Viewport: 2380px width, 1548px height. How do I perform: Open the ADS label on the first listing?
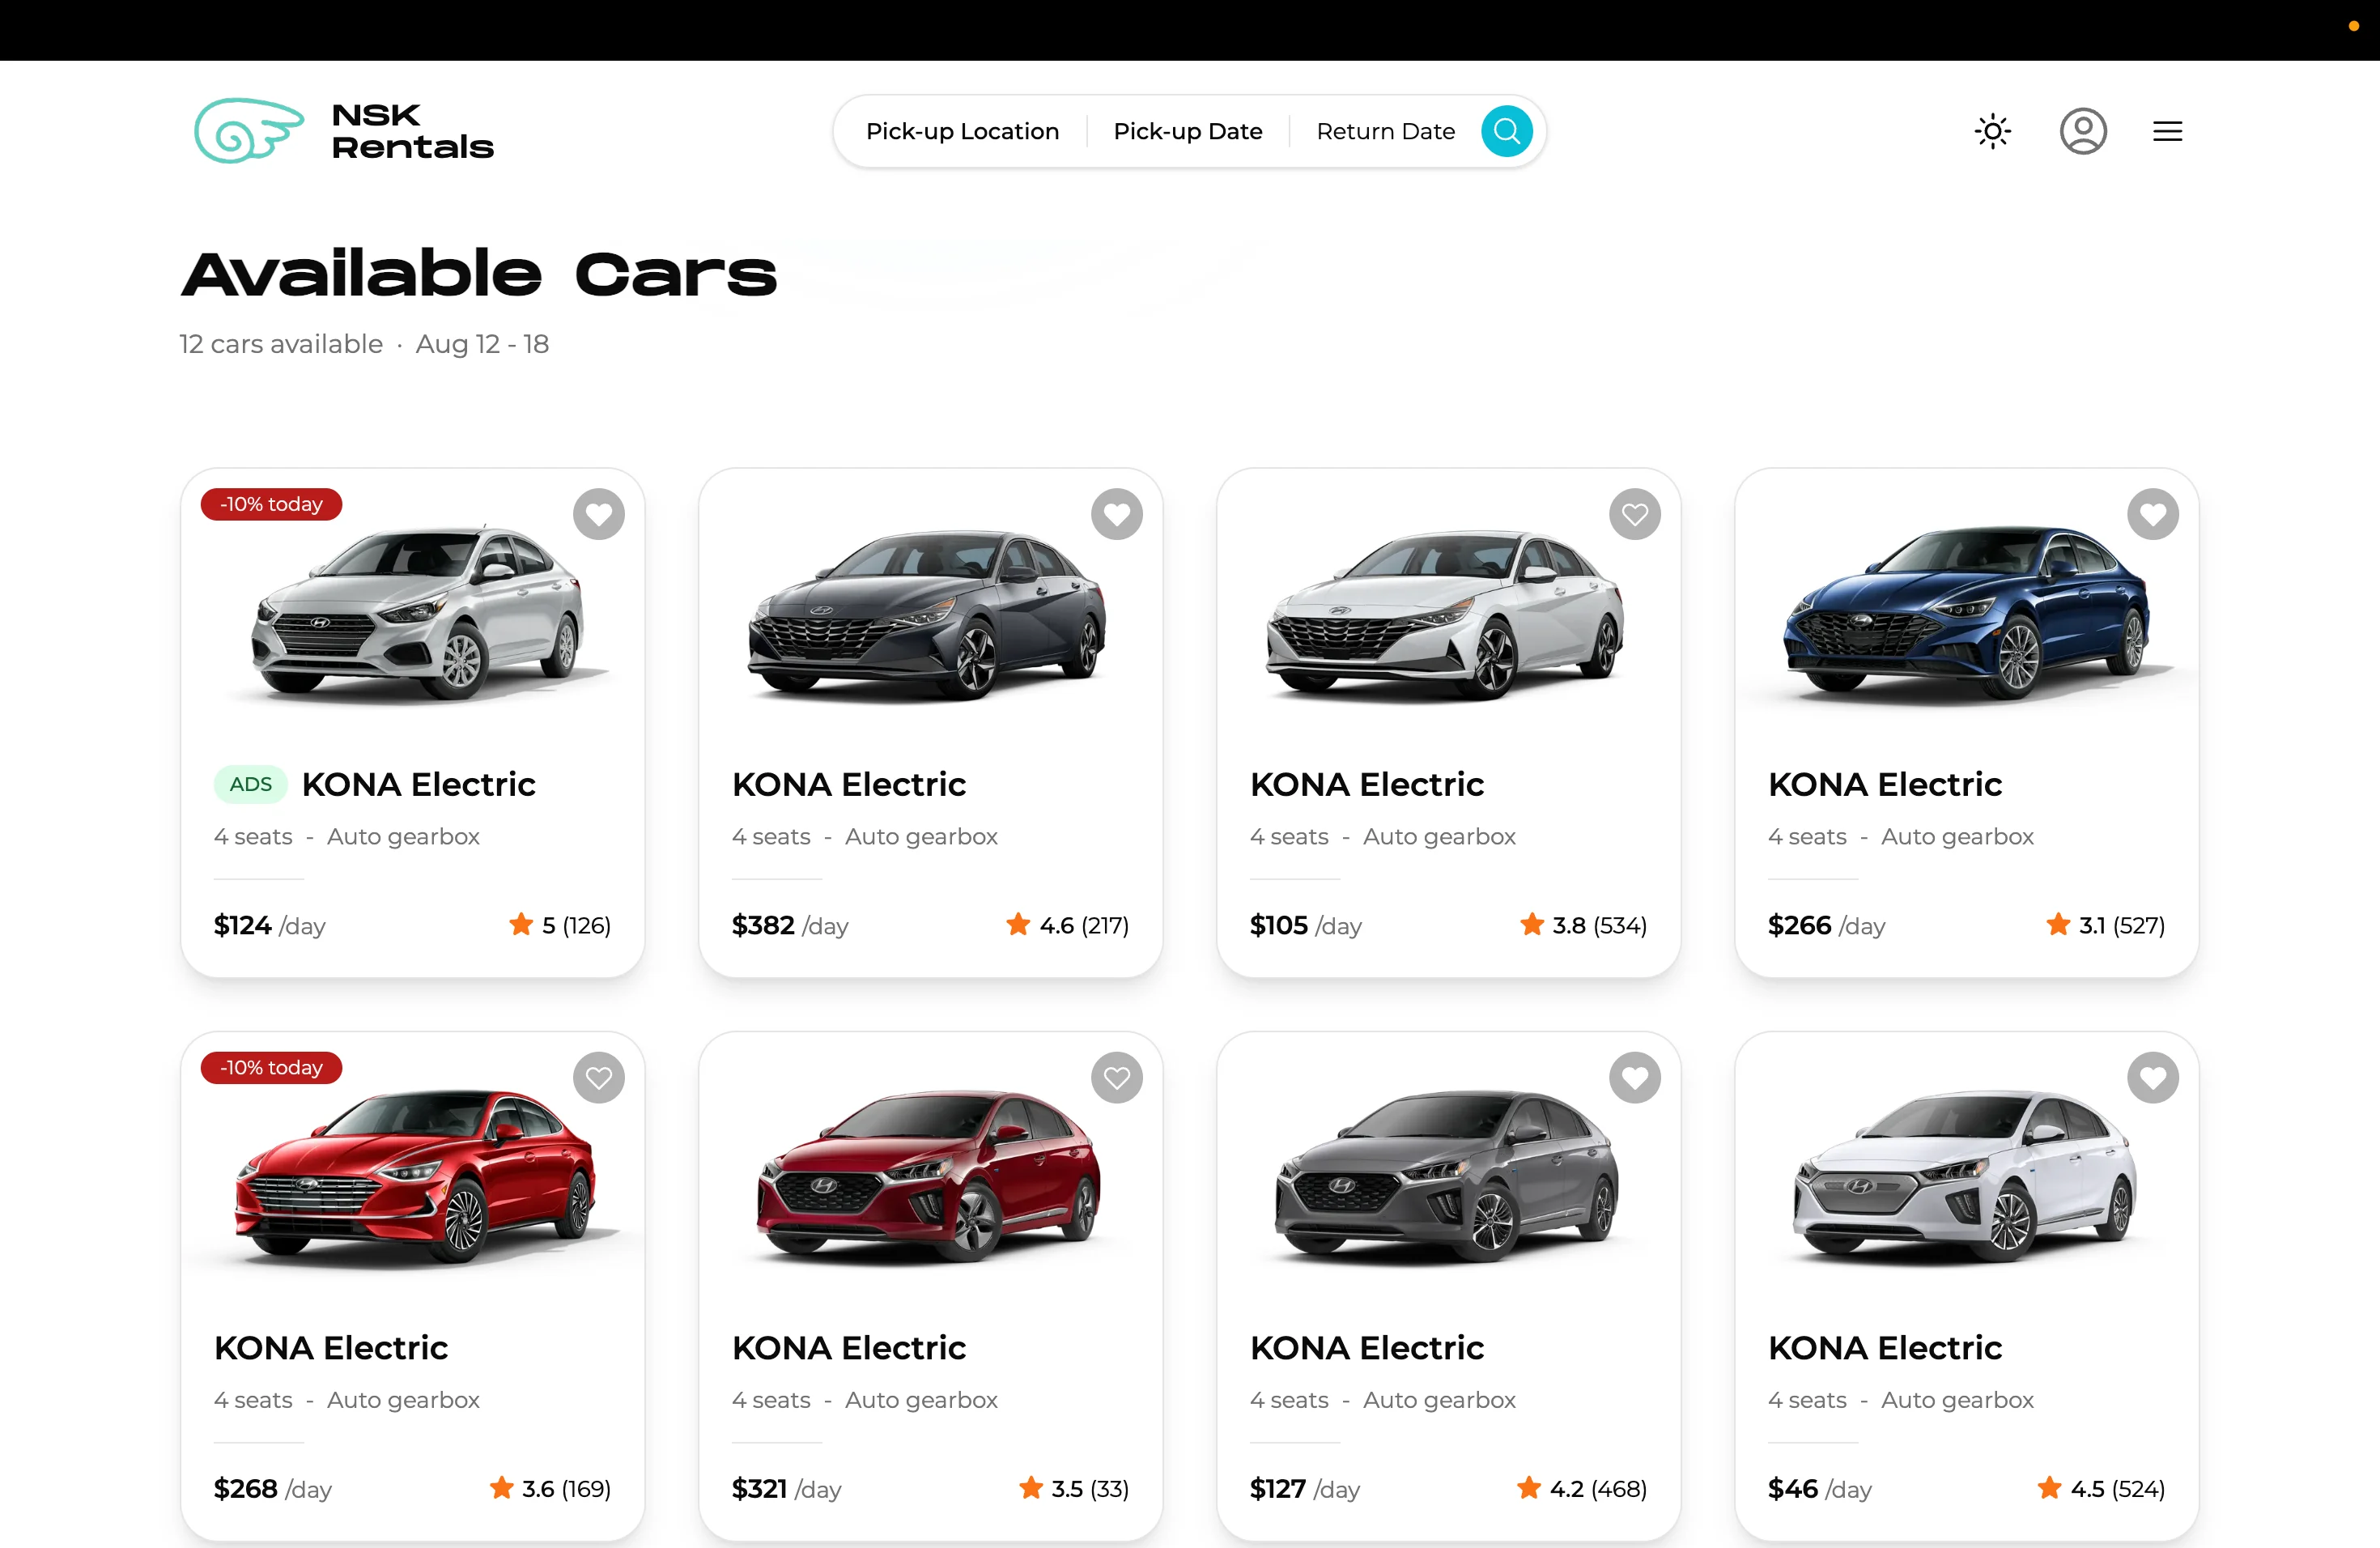coord(249,785)
